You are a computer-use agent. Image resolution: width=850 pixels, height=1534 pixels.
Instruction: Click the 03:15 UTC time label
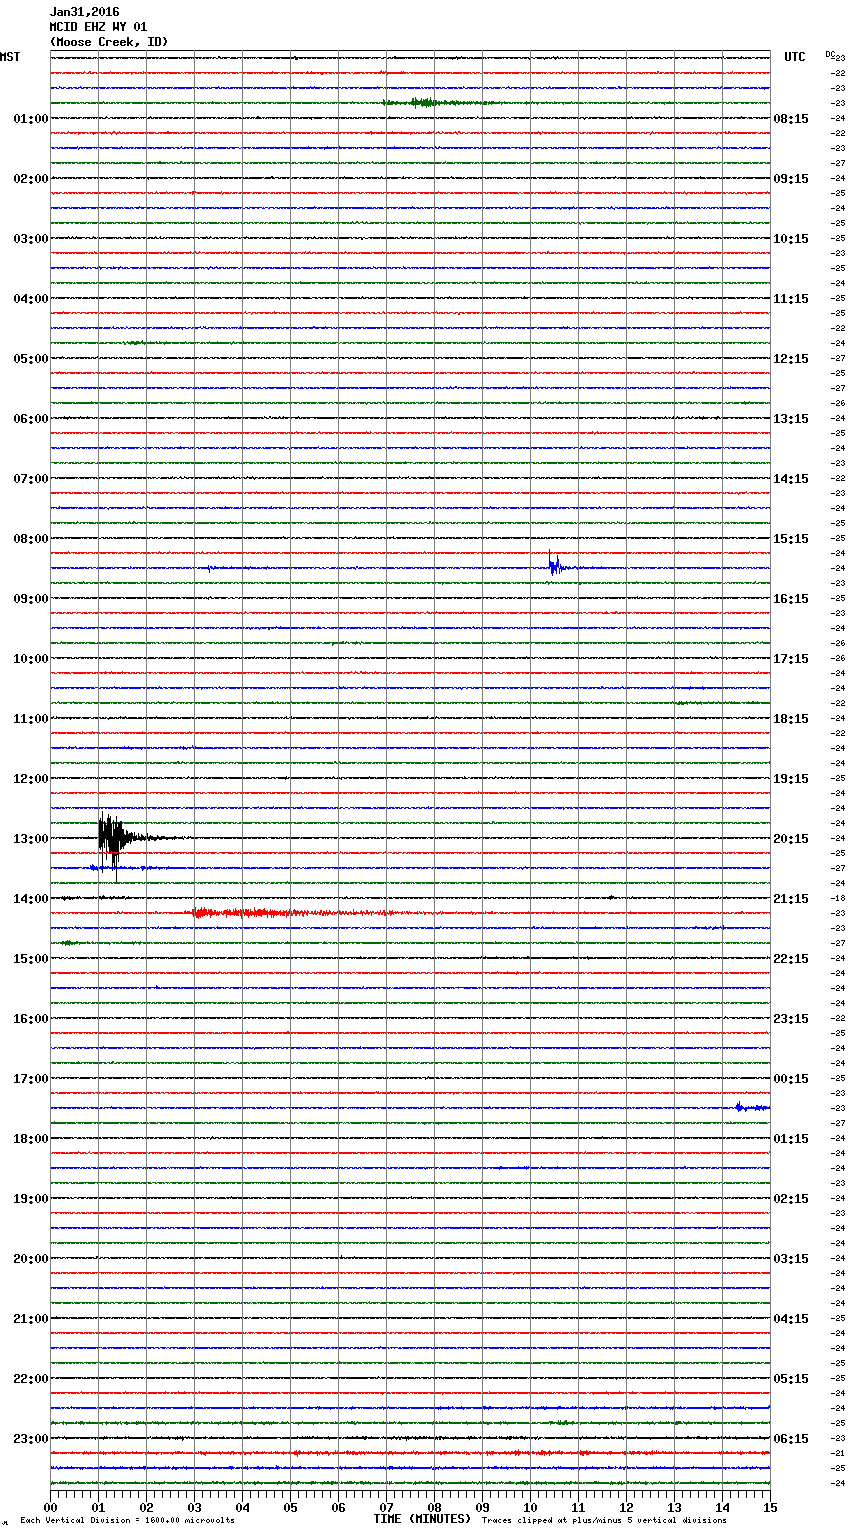[x=791, y=1259]
